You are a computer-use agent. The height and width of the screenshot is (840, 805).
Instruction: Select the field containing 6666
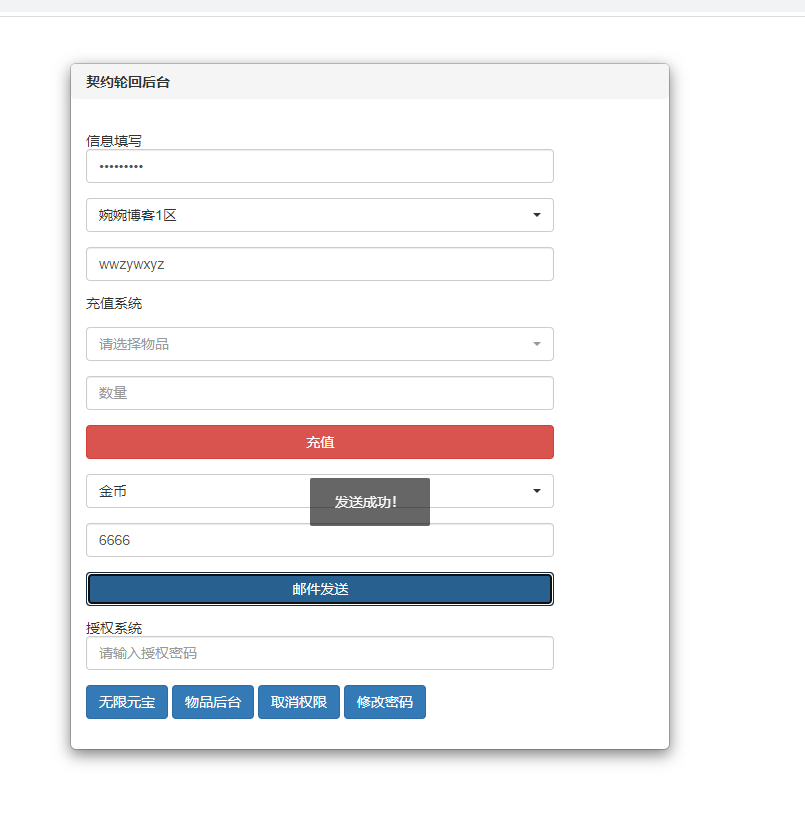(319, 540)
